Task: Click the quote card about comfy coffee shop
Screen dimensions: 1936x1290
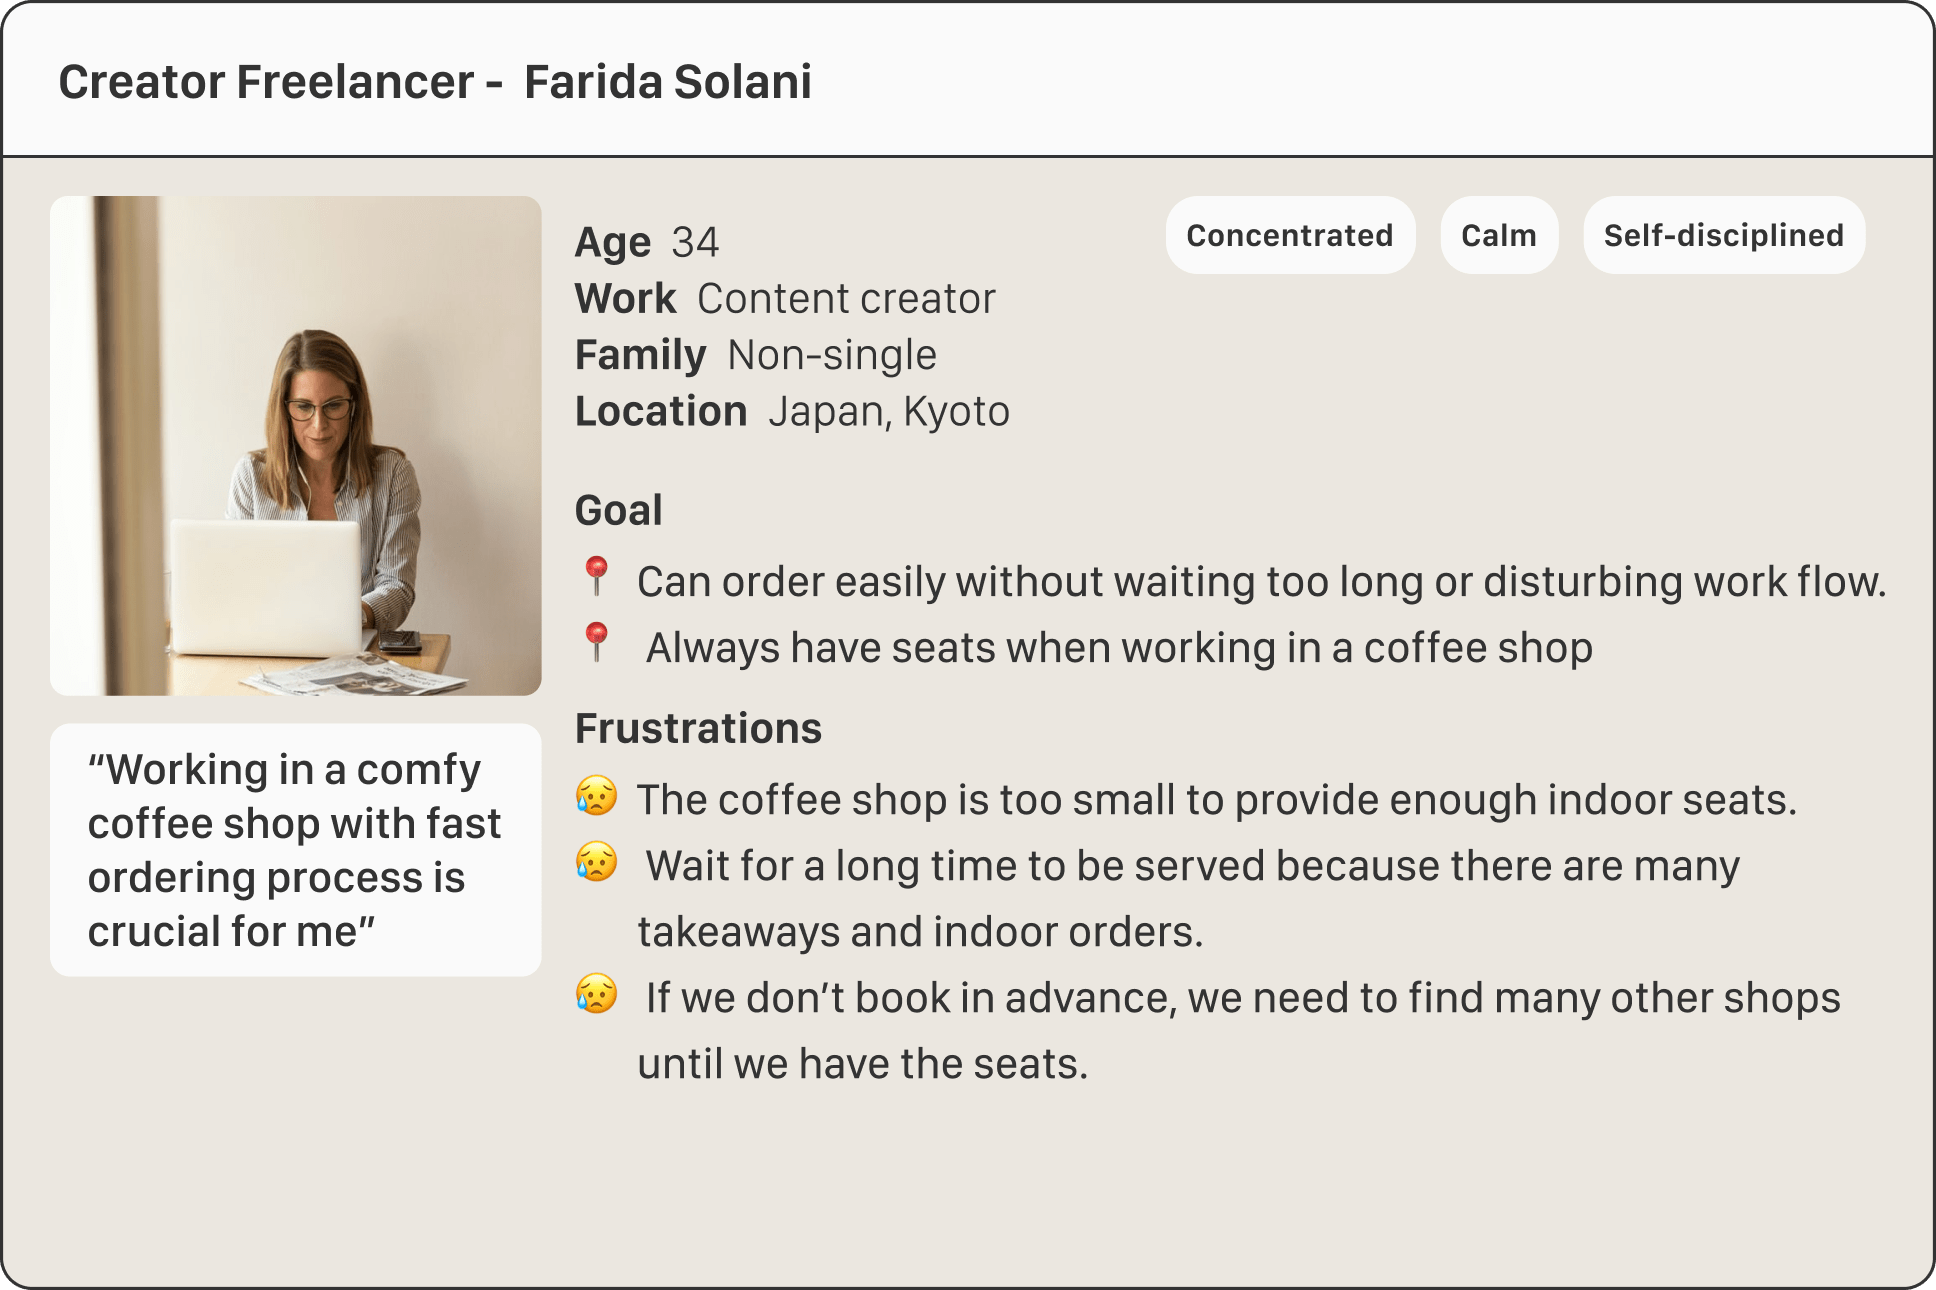Action: (296, 850)
